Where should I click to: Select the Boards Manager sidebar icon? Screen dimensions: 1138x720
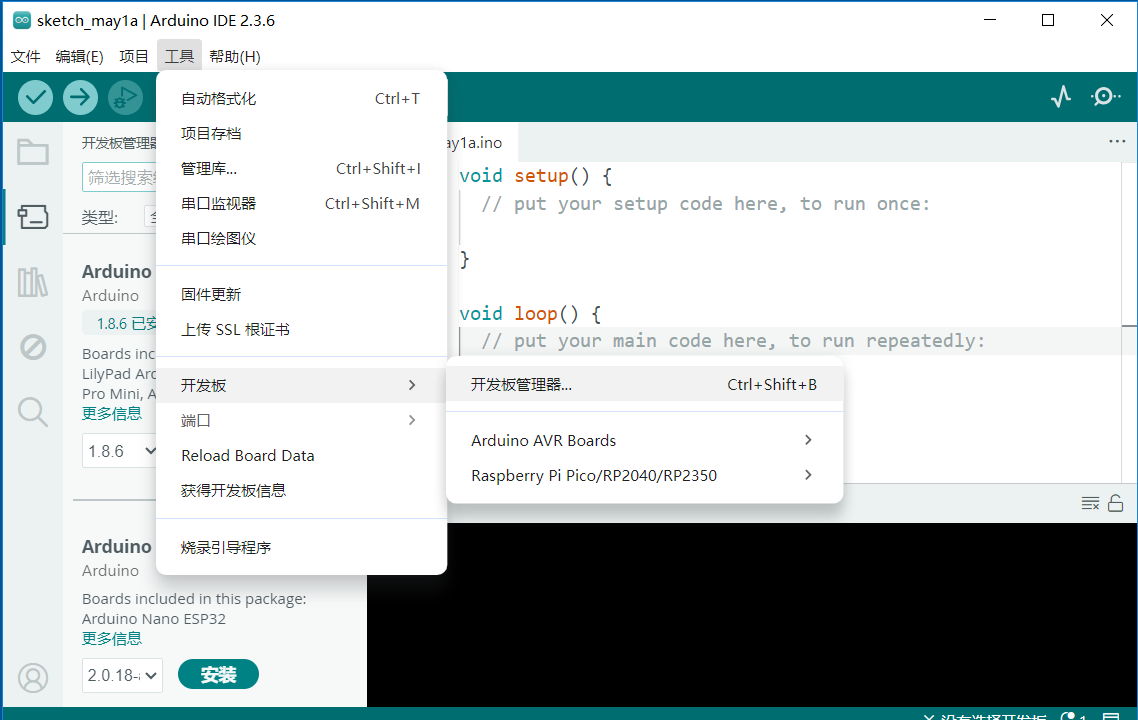click(33, 216)
